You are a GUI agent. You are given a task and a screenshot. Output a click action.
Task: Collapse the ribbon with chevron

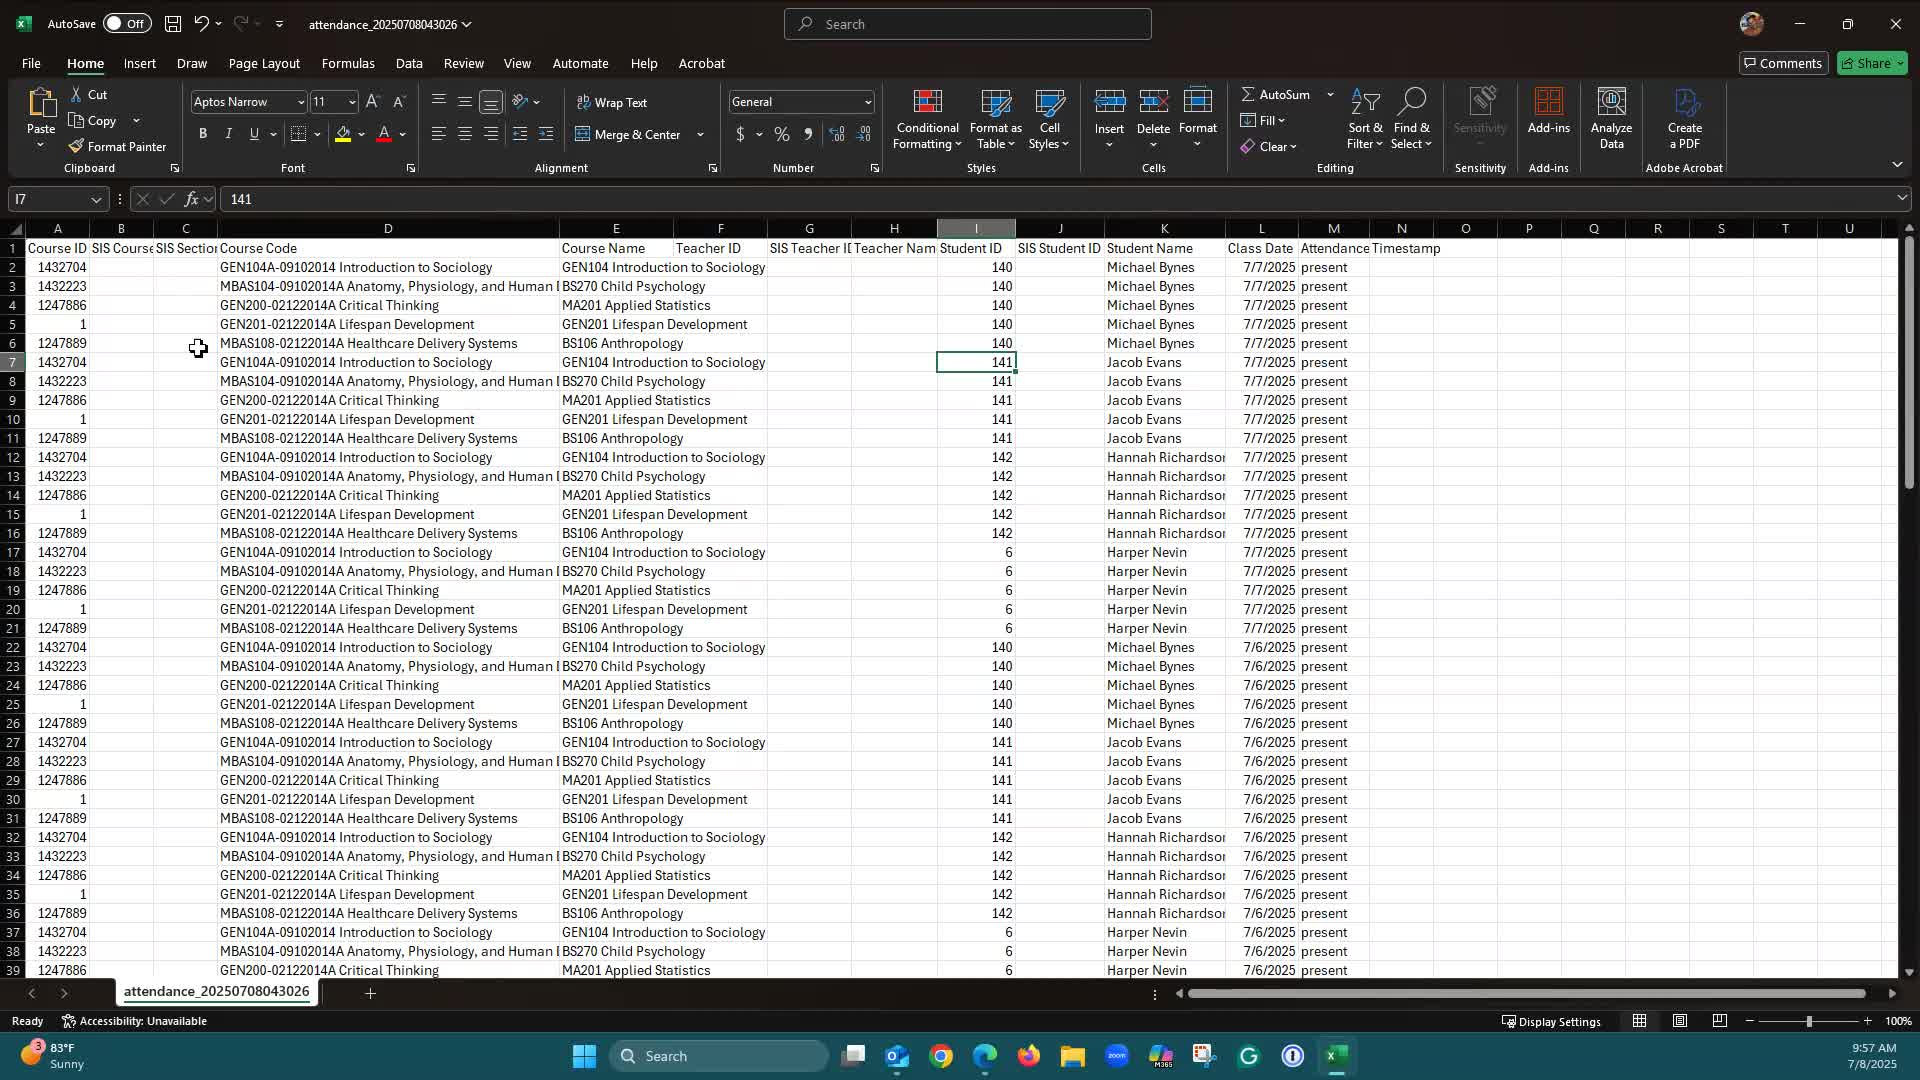point(1897,164)
